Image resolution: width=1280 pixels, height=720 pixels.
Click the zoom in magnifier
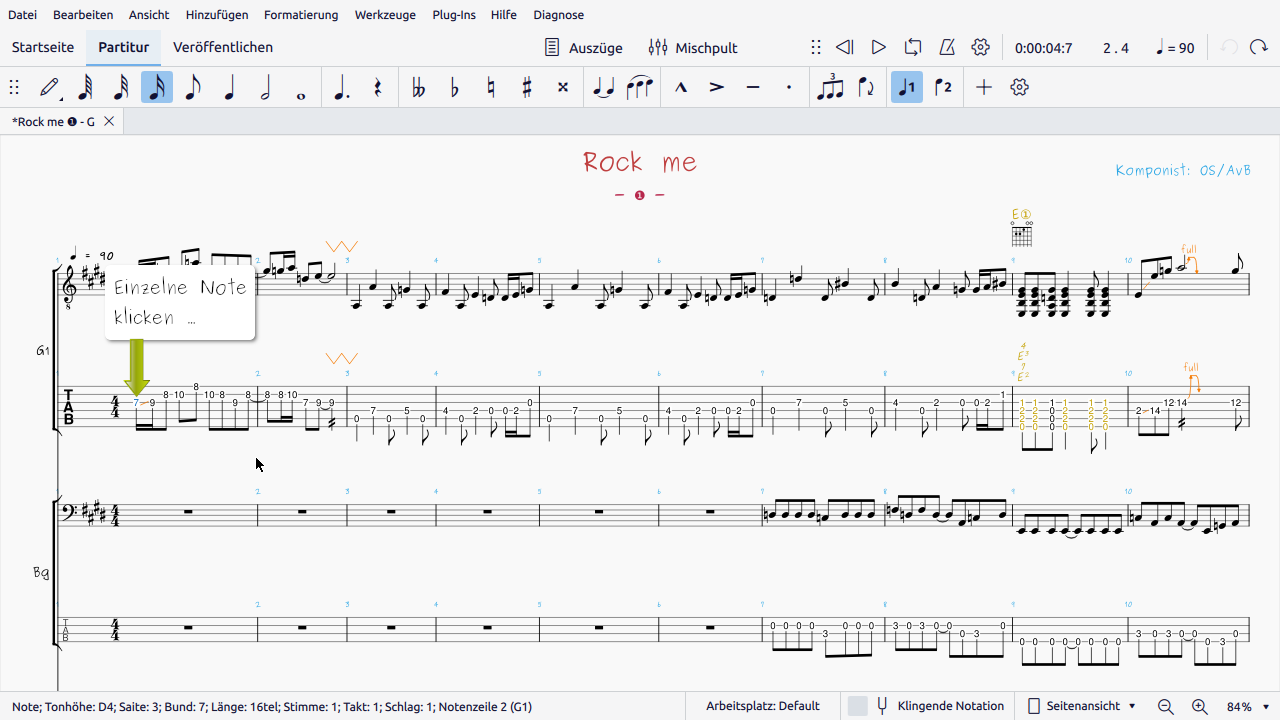pyautogui.click(x=1200, y=706)
